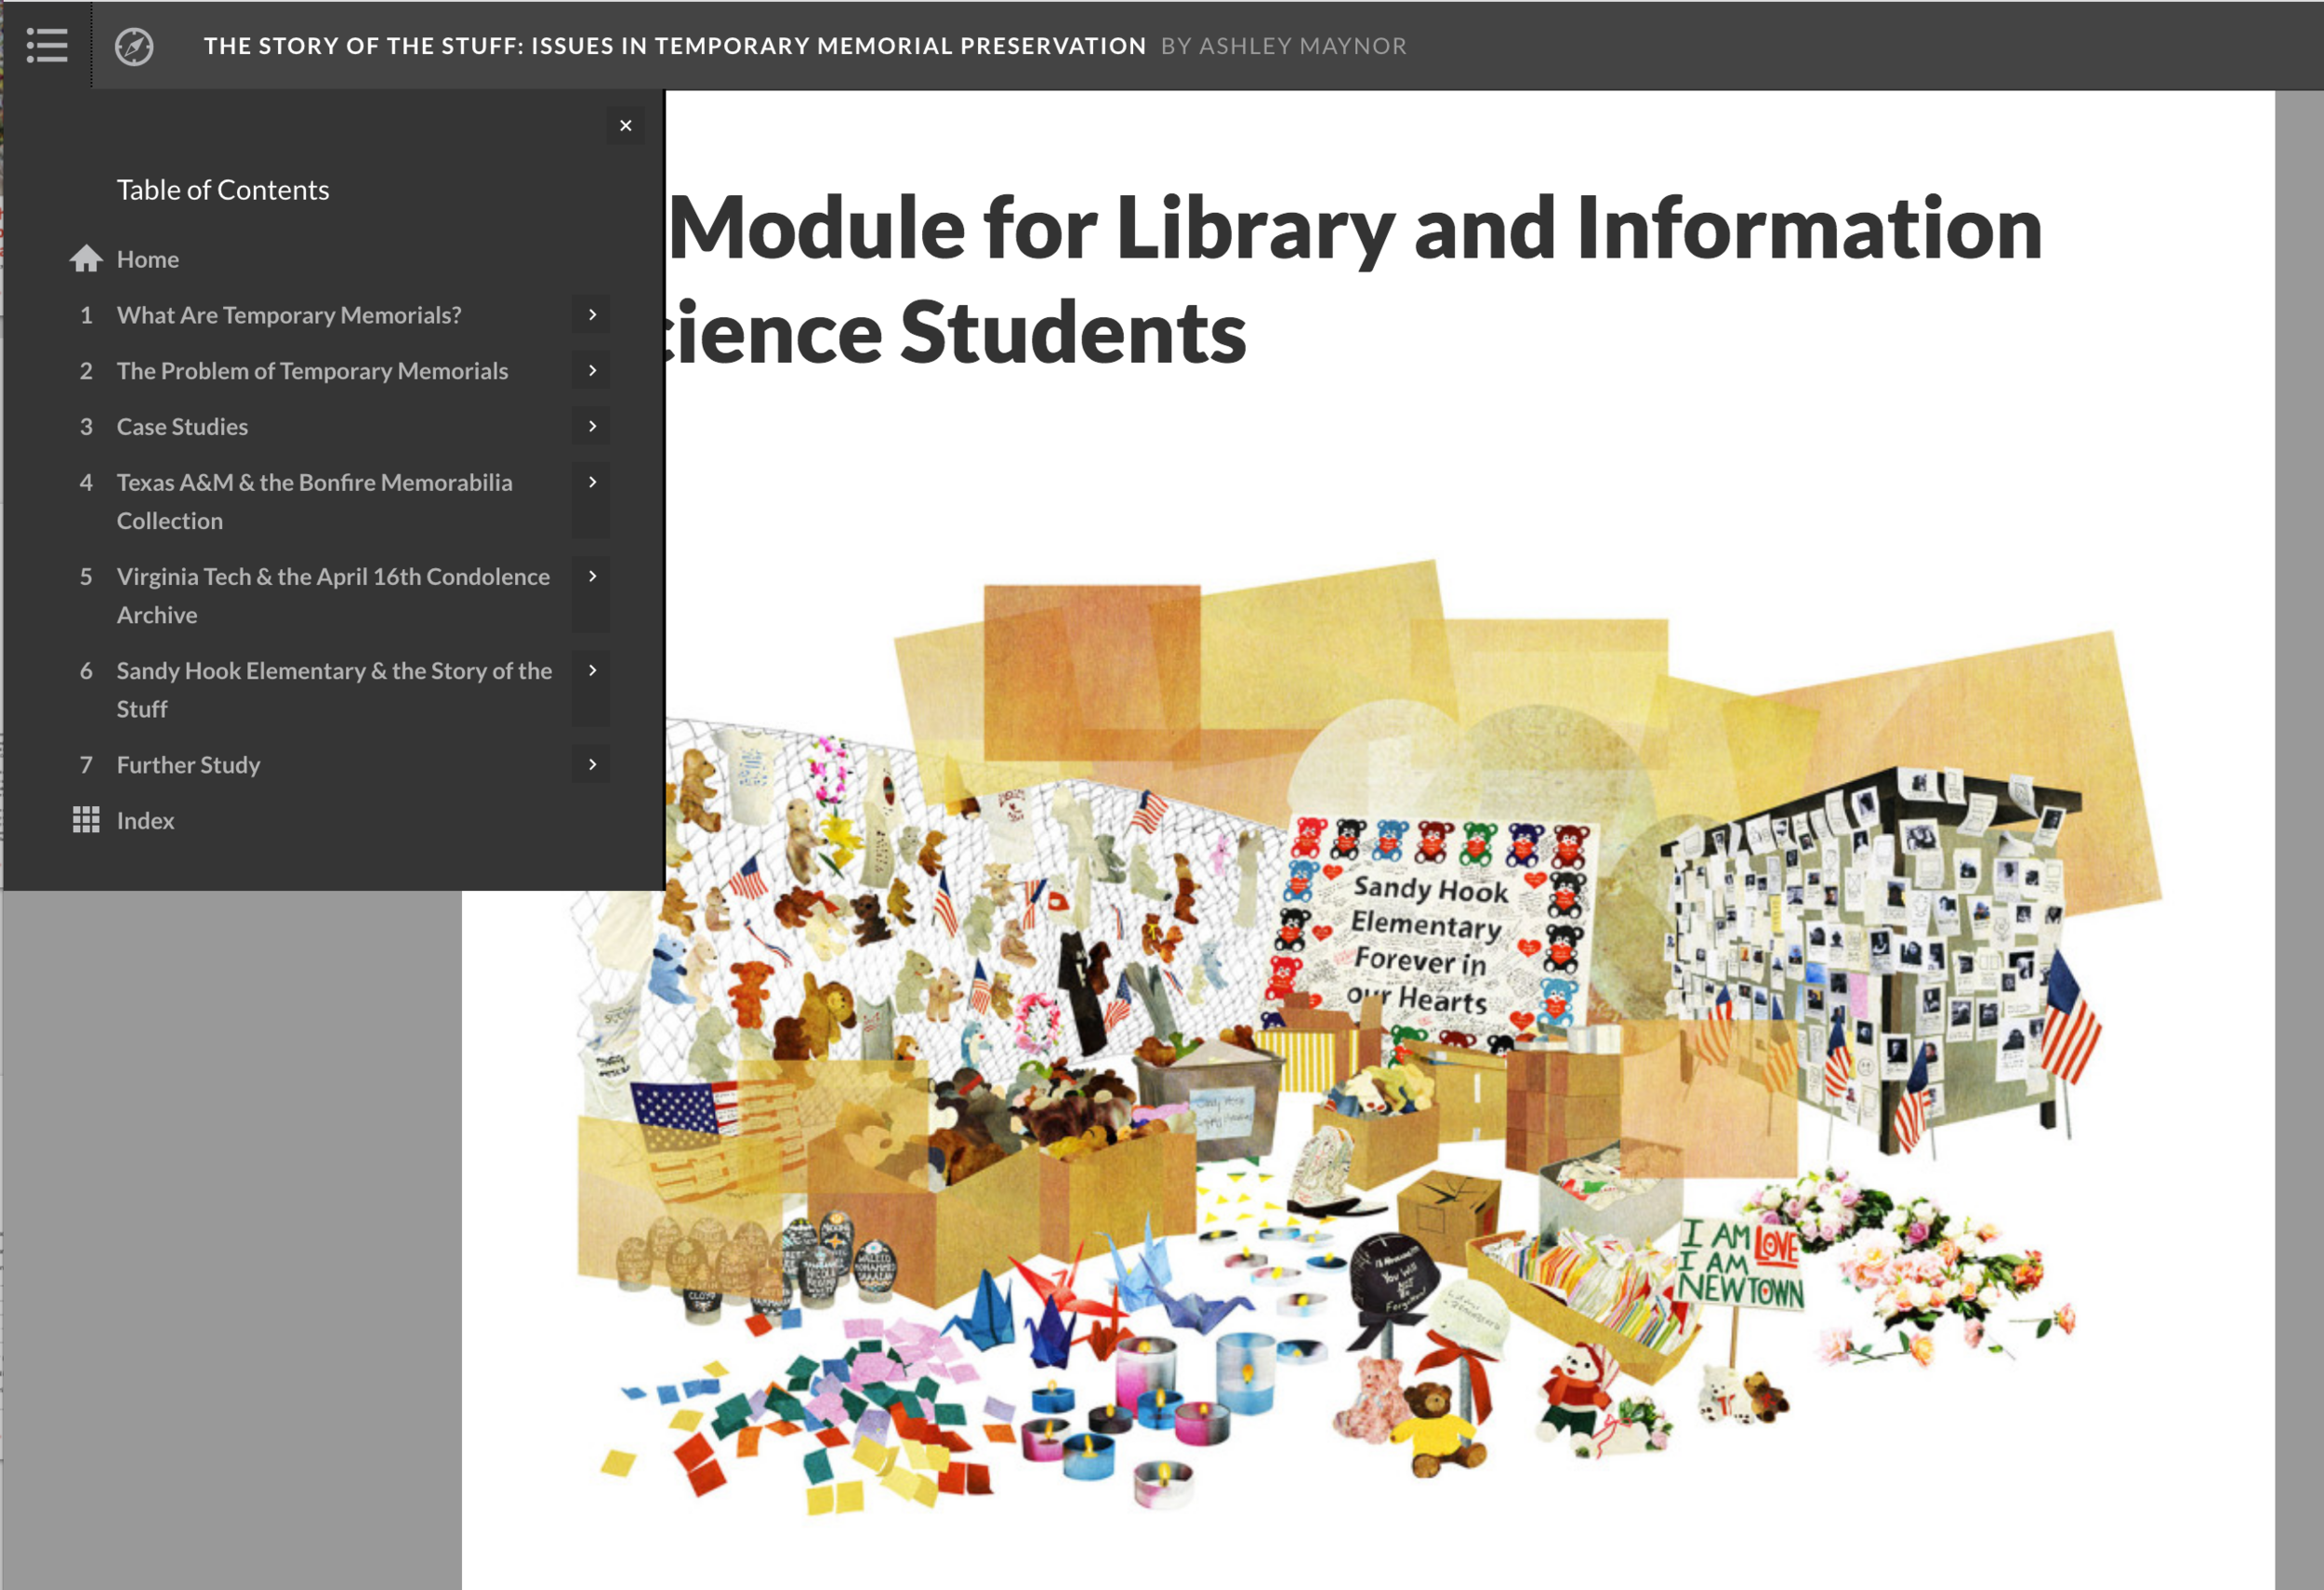Click the Home house icon
This screenshot has height=1590, width=2324.
86,259
